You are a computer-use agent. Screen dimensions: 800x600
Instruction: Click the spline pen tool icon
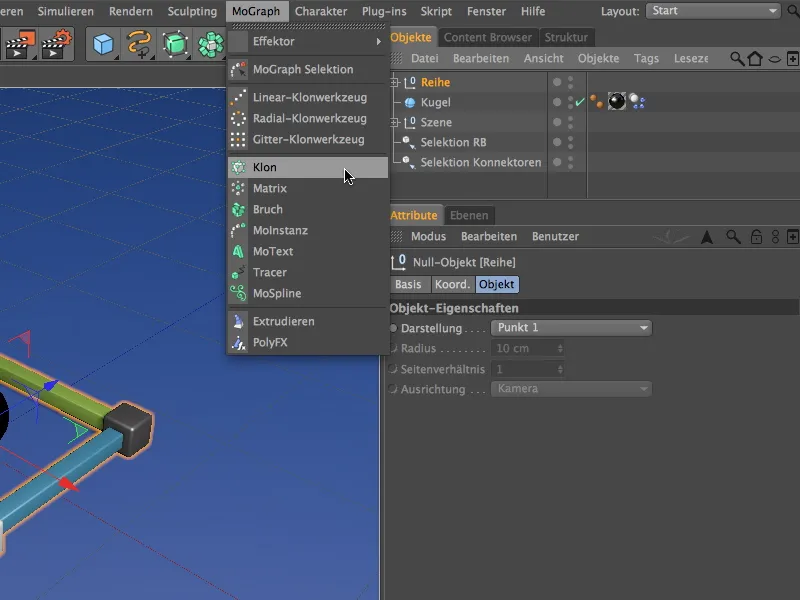(x=139, y=44)
